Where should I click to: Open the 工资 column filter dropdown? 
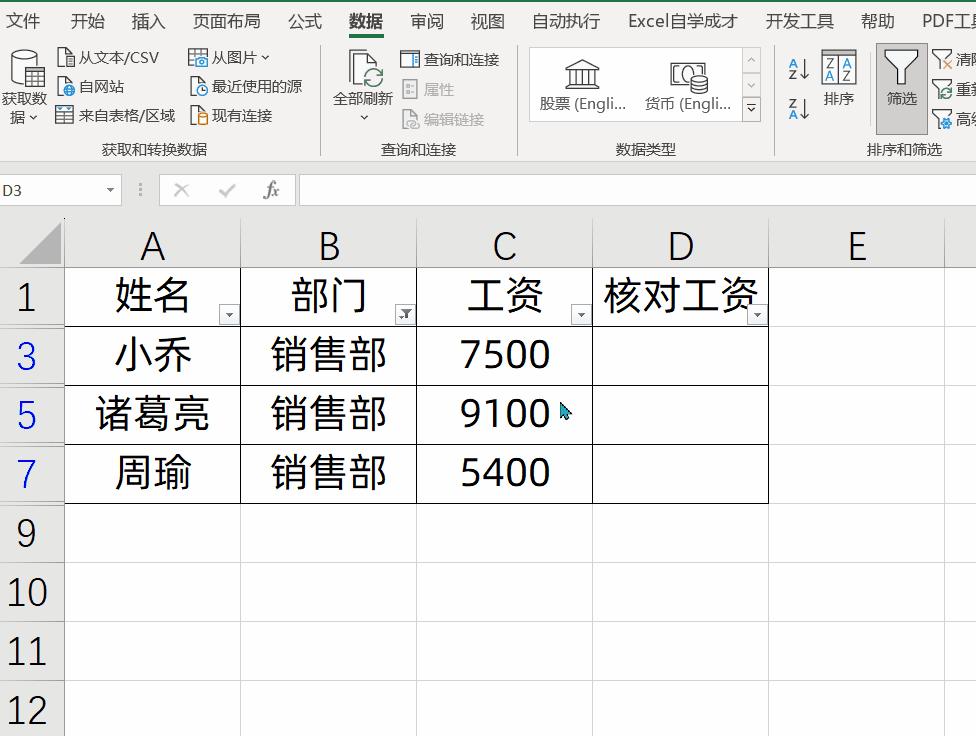click(x=581, y=314)
